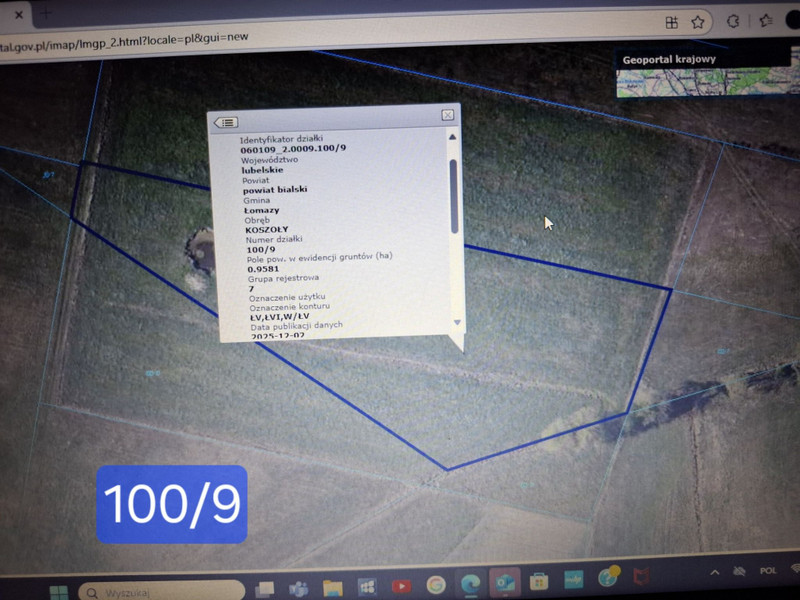800x600 pixels.
Task: Expand hidden system tray icons chevron
Action: click(715, 572)
